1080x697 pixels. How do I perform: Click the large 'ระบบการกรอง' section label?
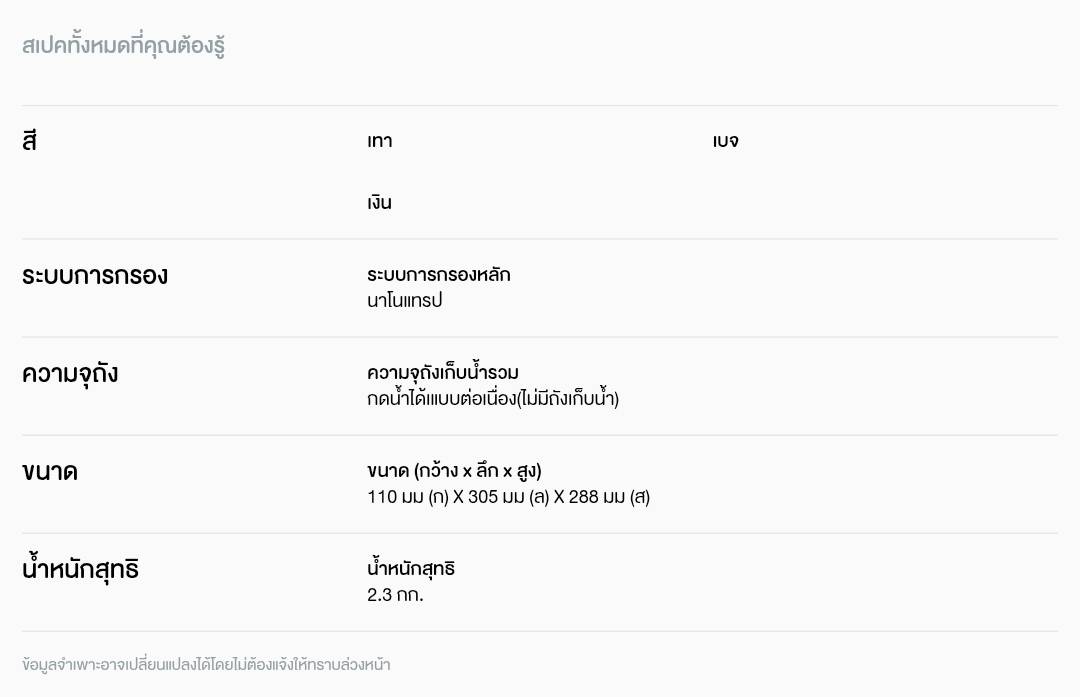click(95, 276)
